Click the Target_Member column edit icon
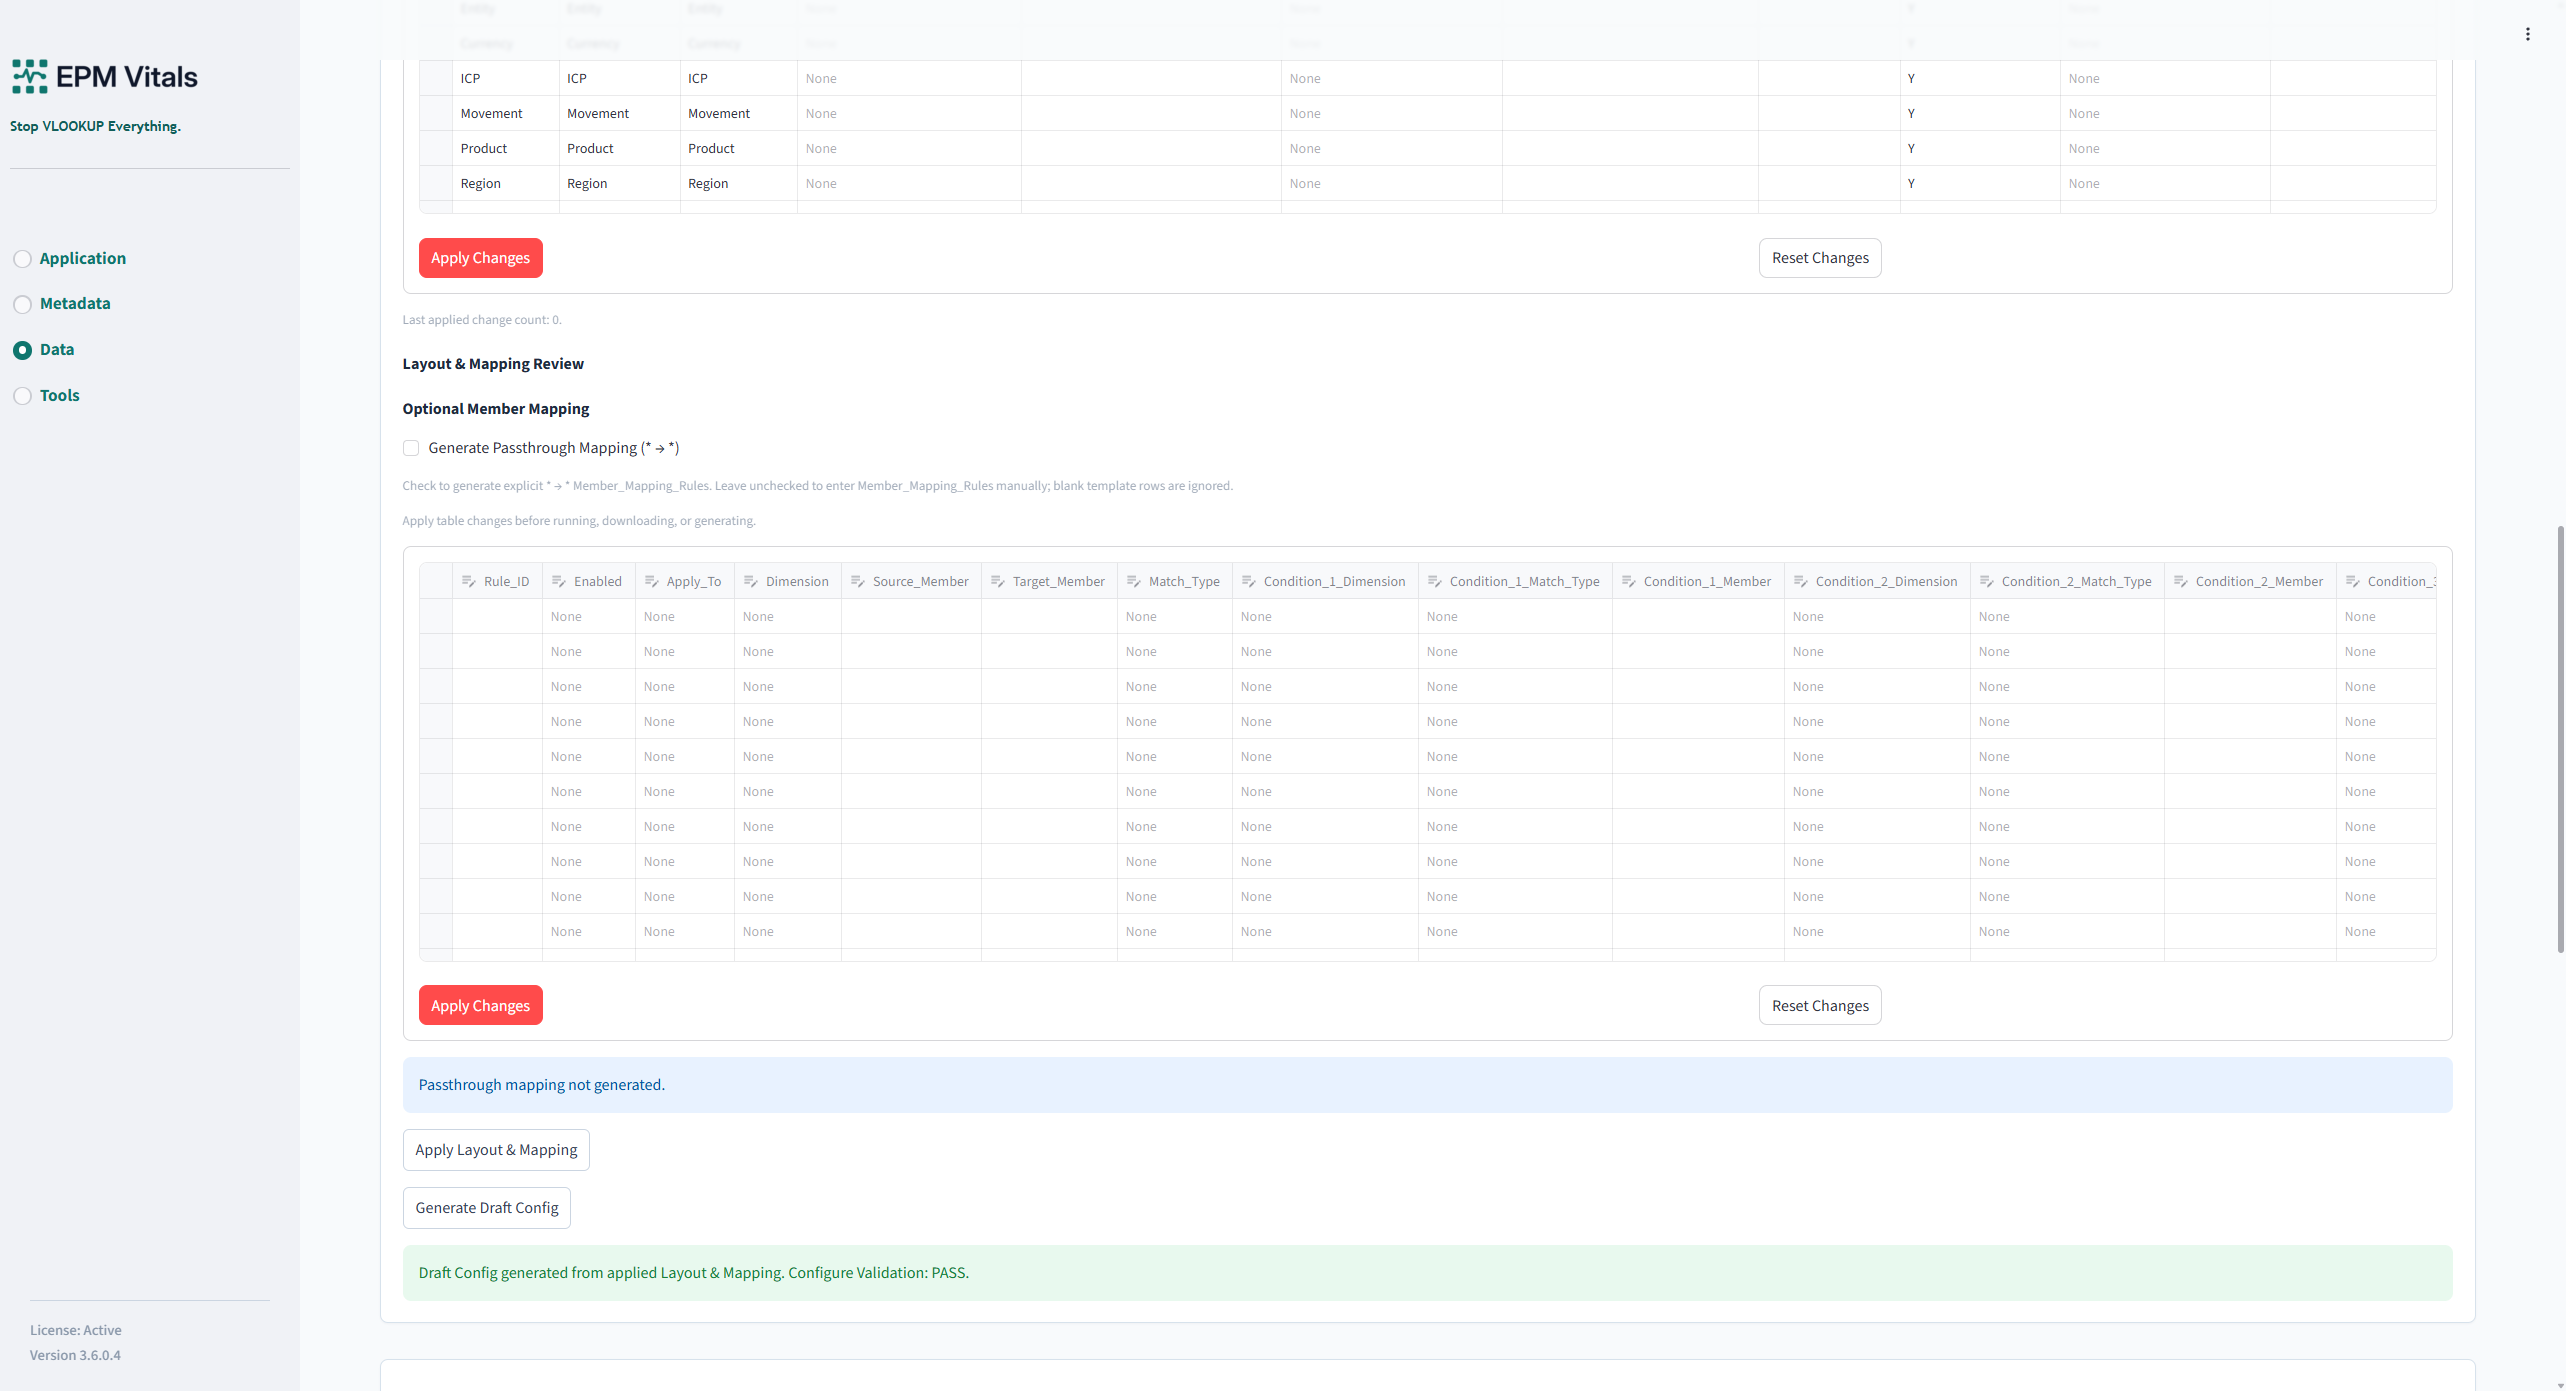Image resolution: width=2566 pixels, height=1391 pixels. pyautogui.click(x=997, y=581)
